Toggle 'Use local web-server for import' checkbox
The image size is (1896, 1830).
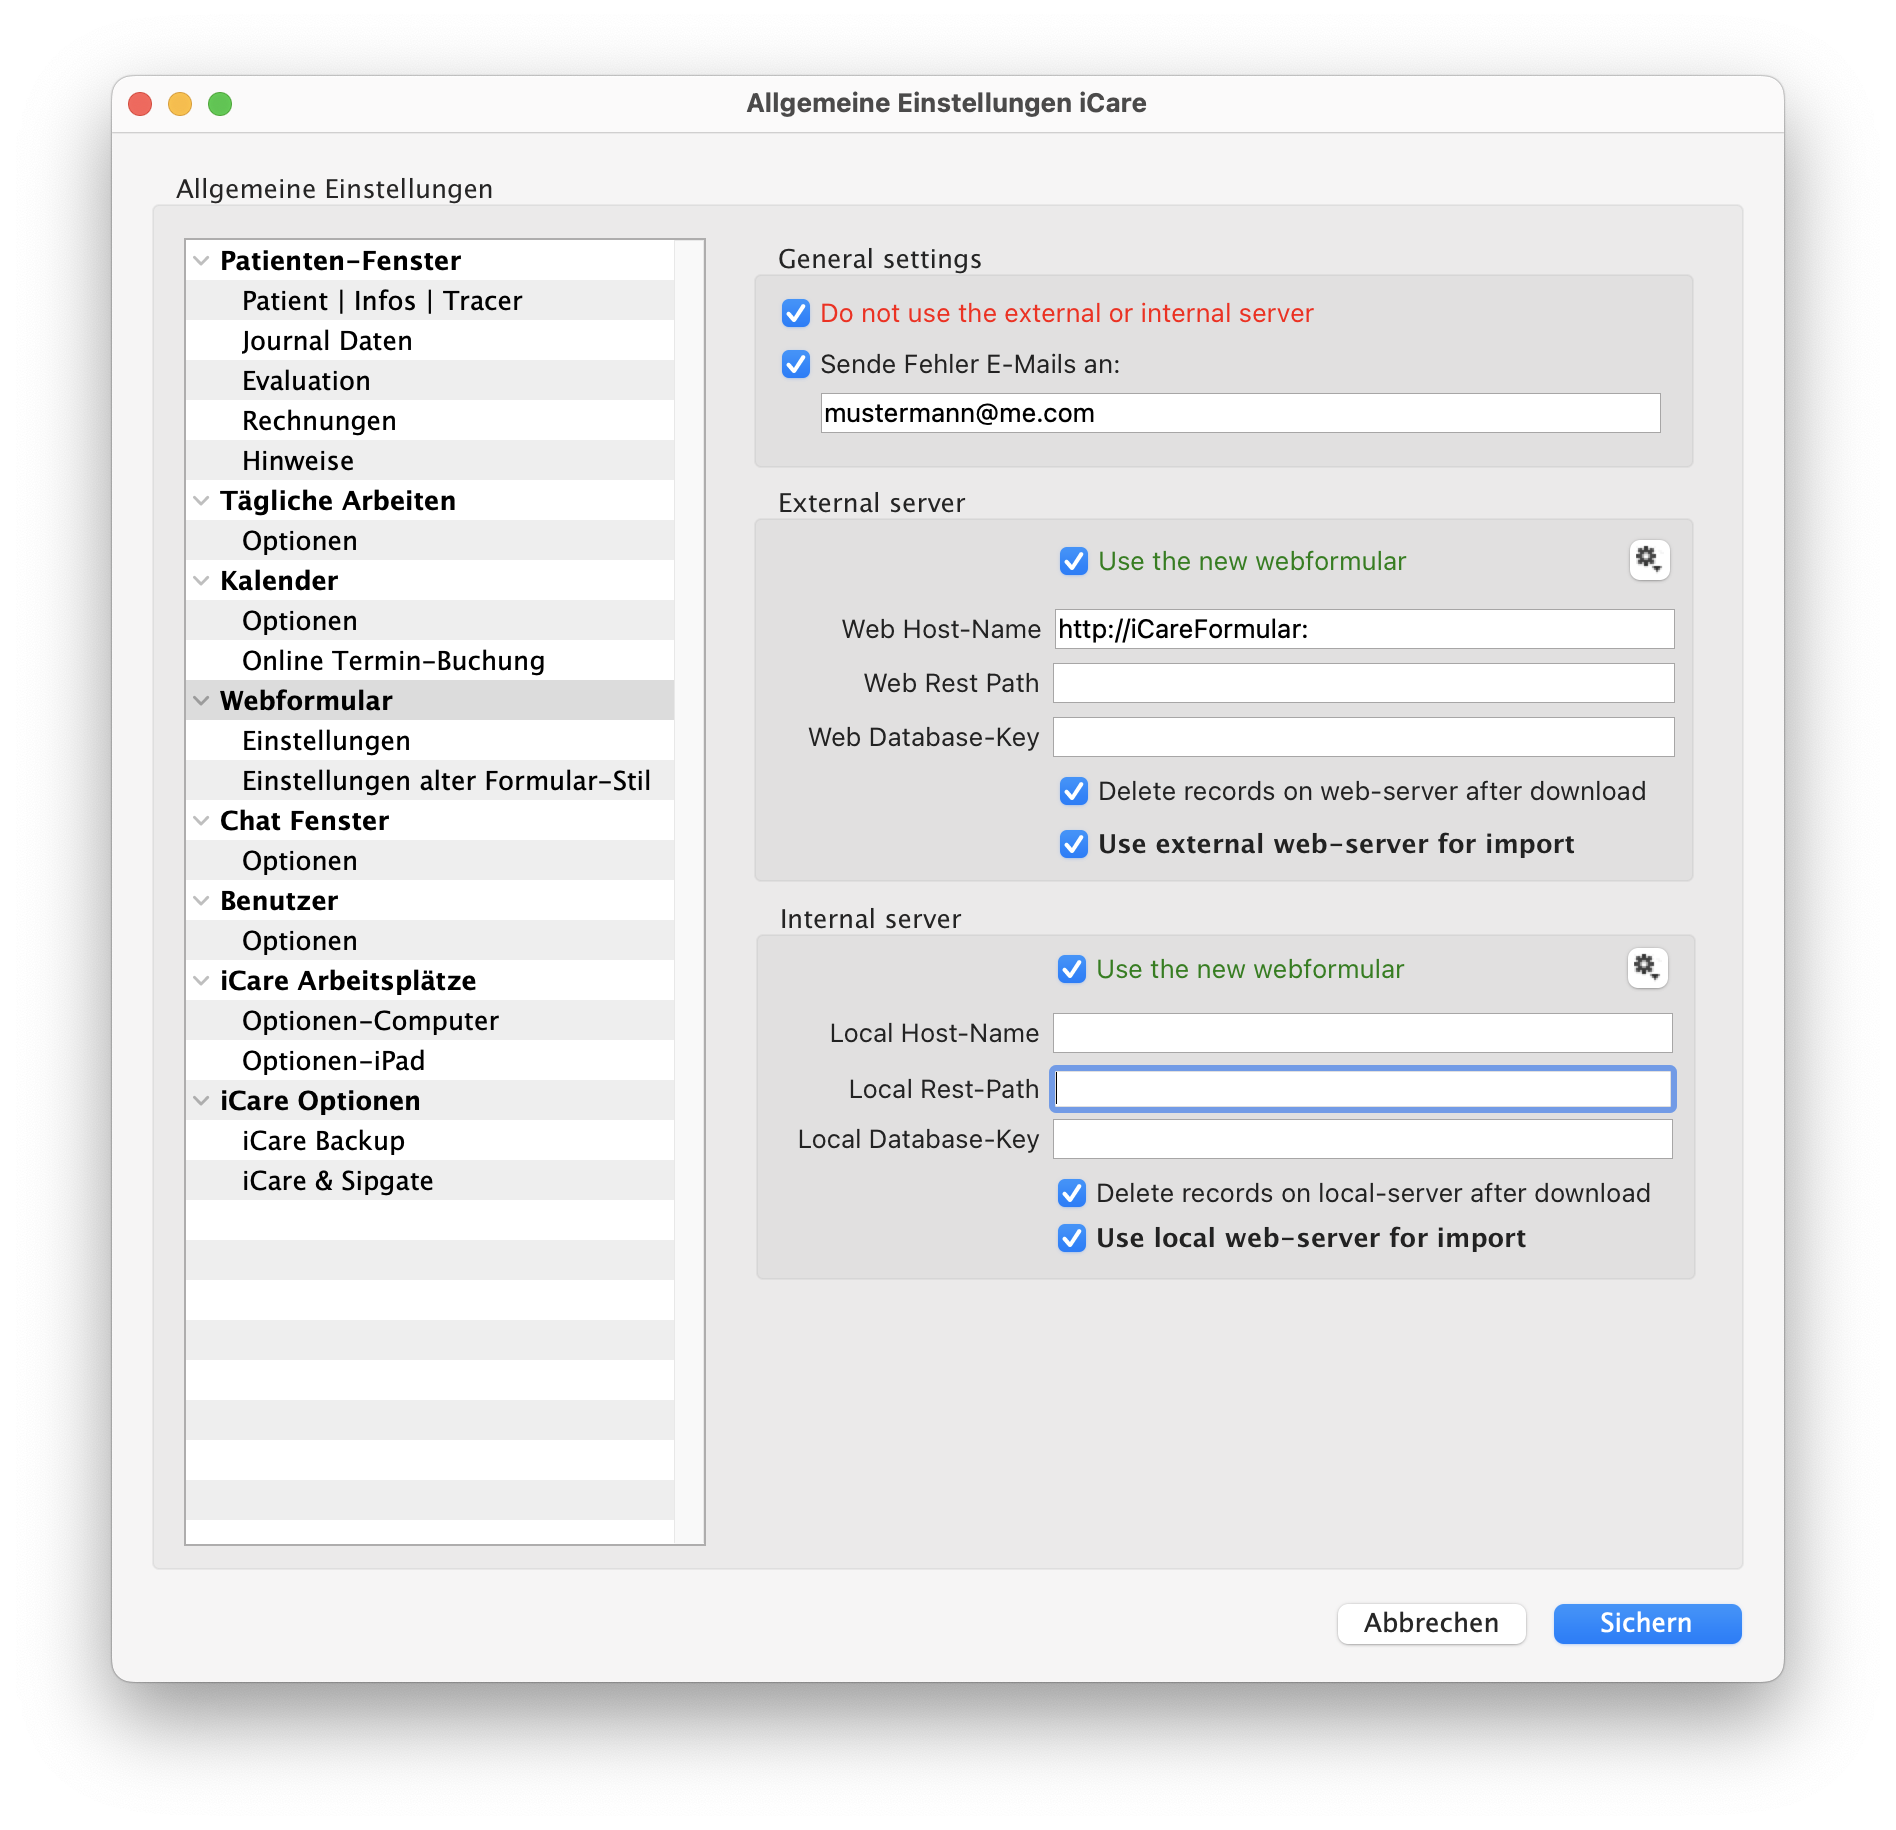pos(1072,1239)
